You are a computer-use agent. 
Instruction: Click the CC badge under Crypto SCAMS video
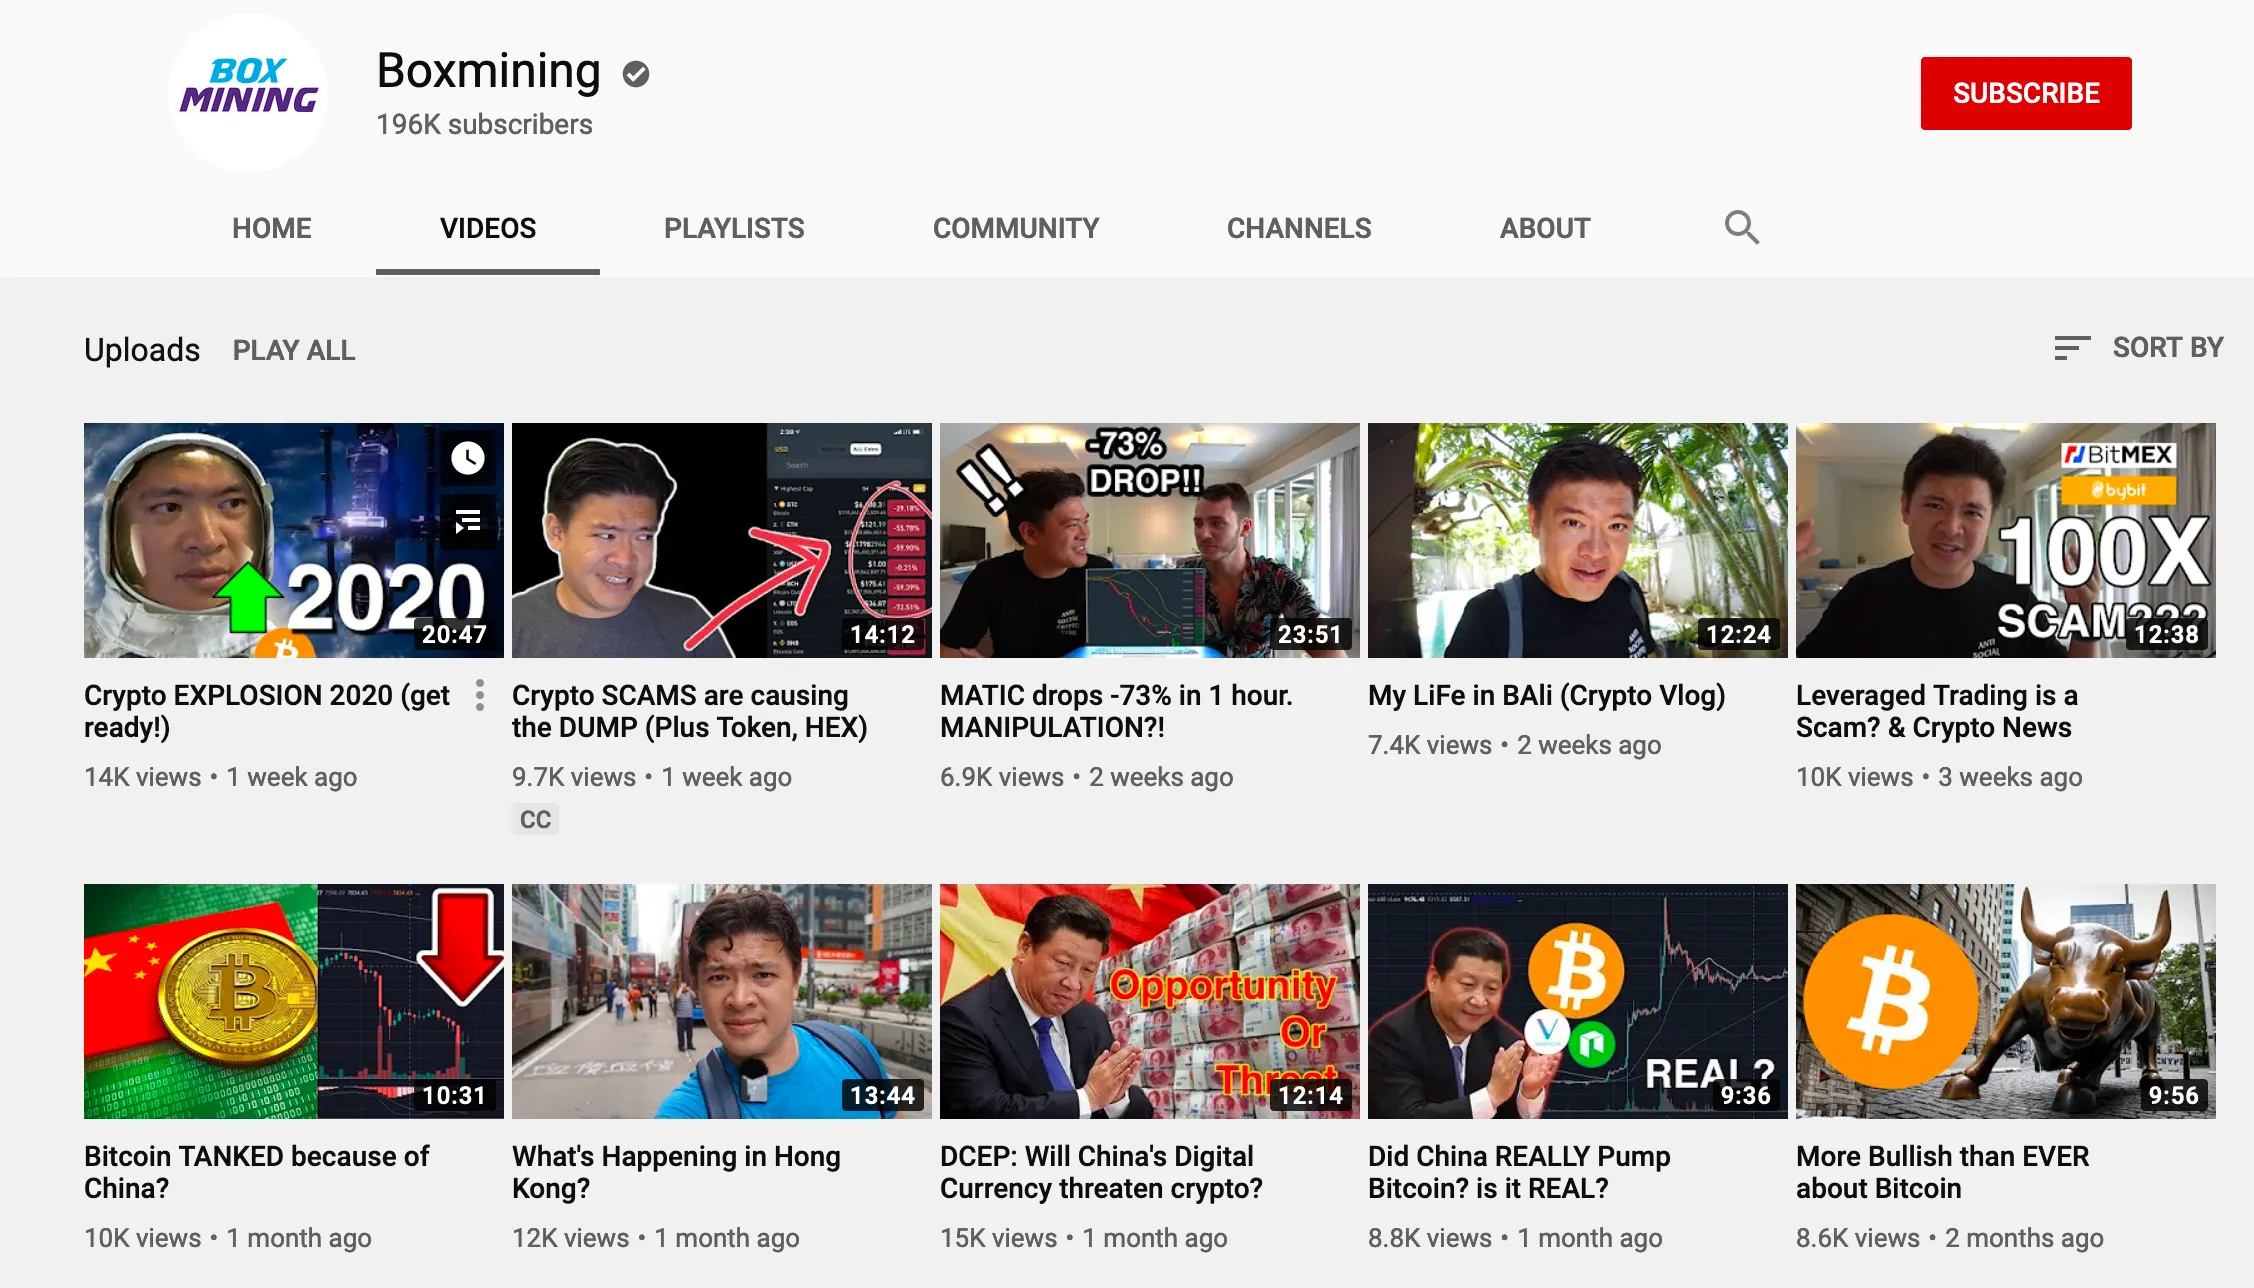point(535,818)
